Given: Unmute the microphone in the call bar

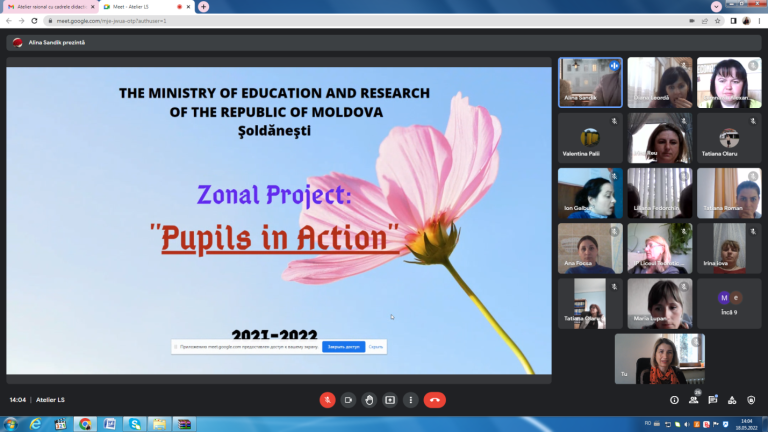Looking at the screenshot, I should (x=327, y=400).
